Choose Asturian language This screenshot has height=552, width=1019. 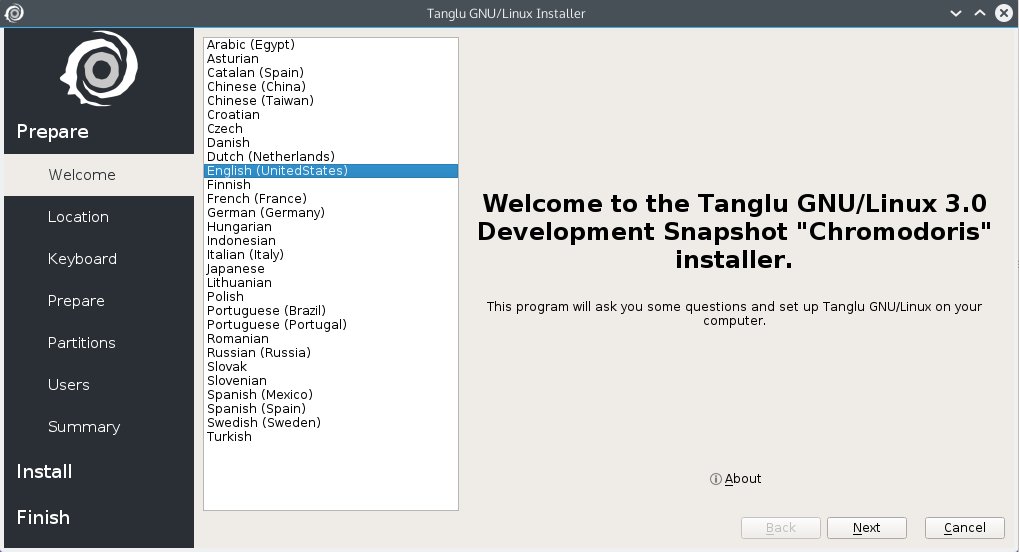[x=331, y=59]
